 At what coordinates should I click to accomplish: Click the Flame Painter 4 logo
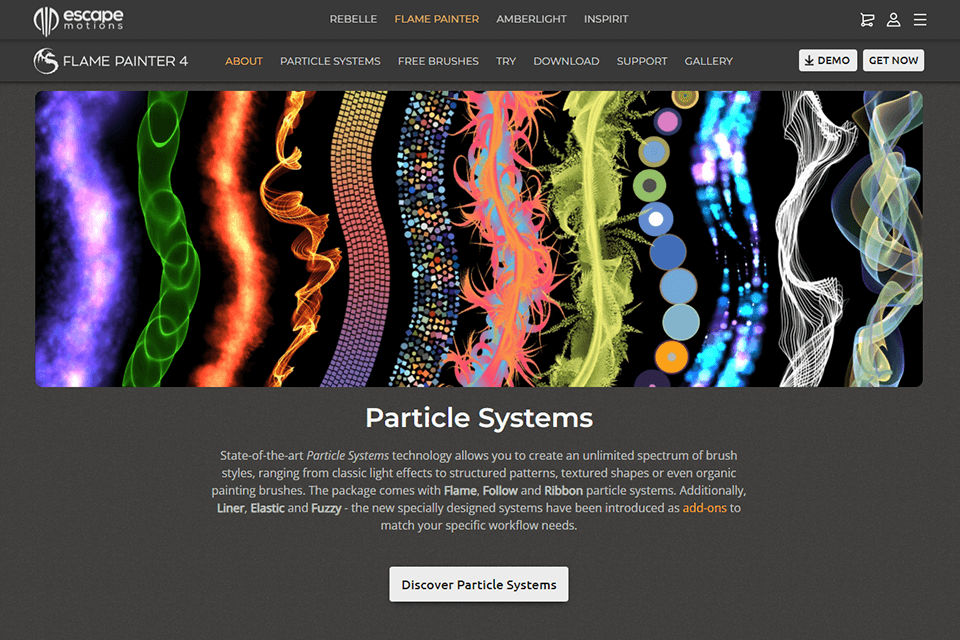(111, 61)
